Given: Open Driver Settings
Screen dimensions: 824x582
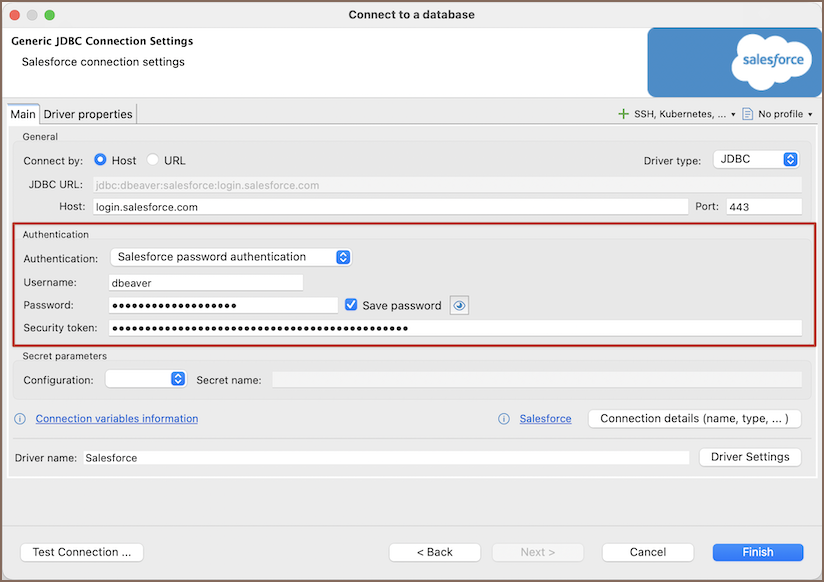Looking at the screenshot, I should click(750, 457).
